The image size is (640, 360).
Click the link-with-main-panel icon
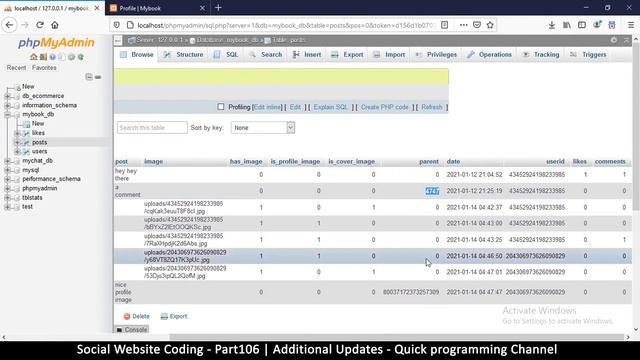(98, 77)
